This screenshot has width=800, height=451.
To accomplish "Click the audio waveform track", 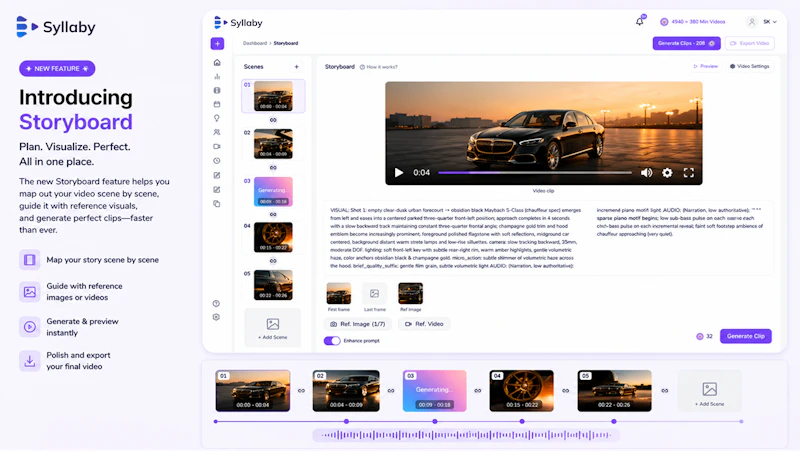I will pyautogui.click(x=466, y=435).
